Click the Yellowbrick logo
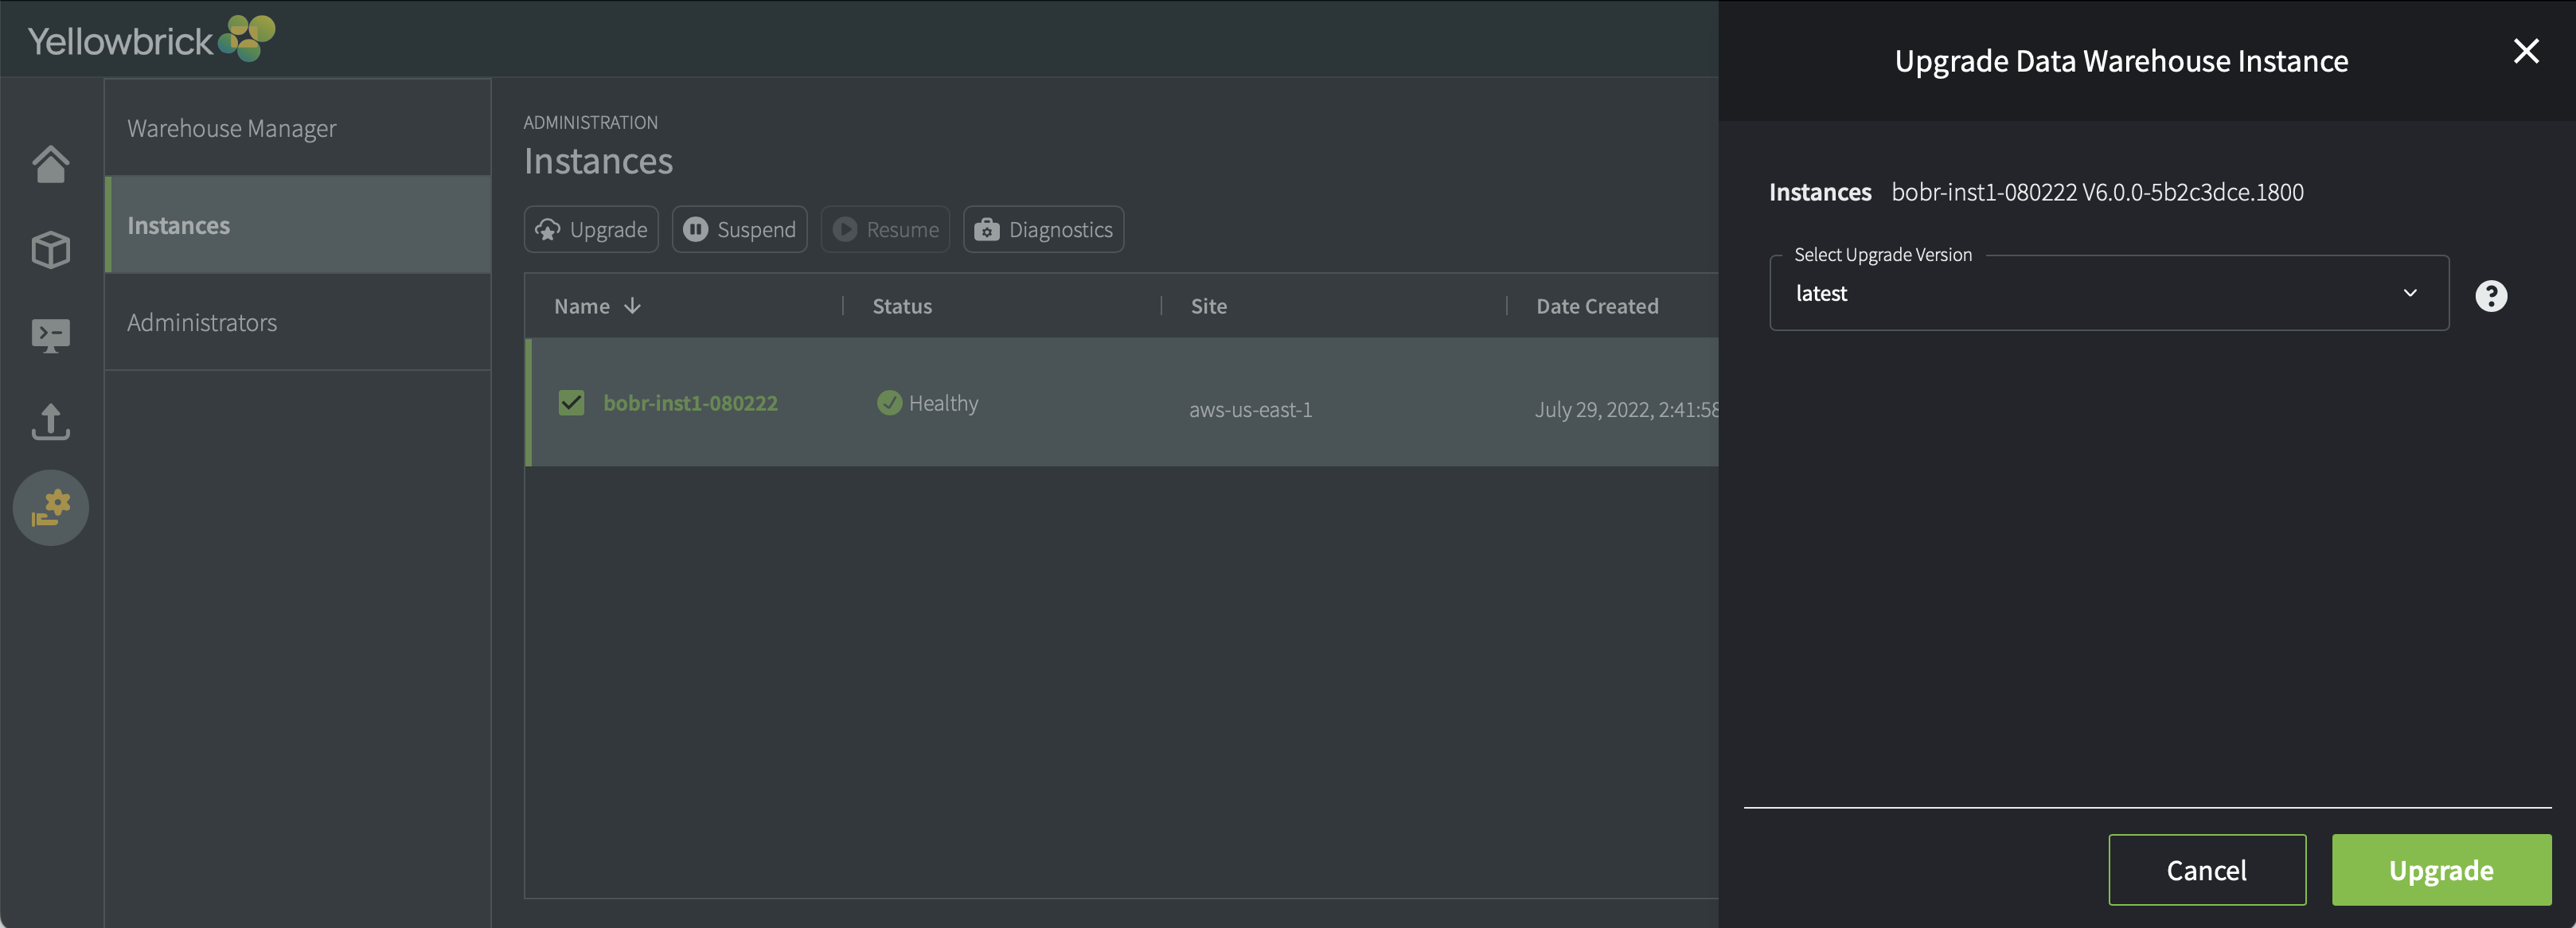The width and height of the screenshot is (2576, 928). coord(151,38)
